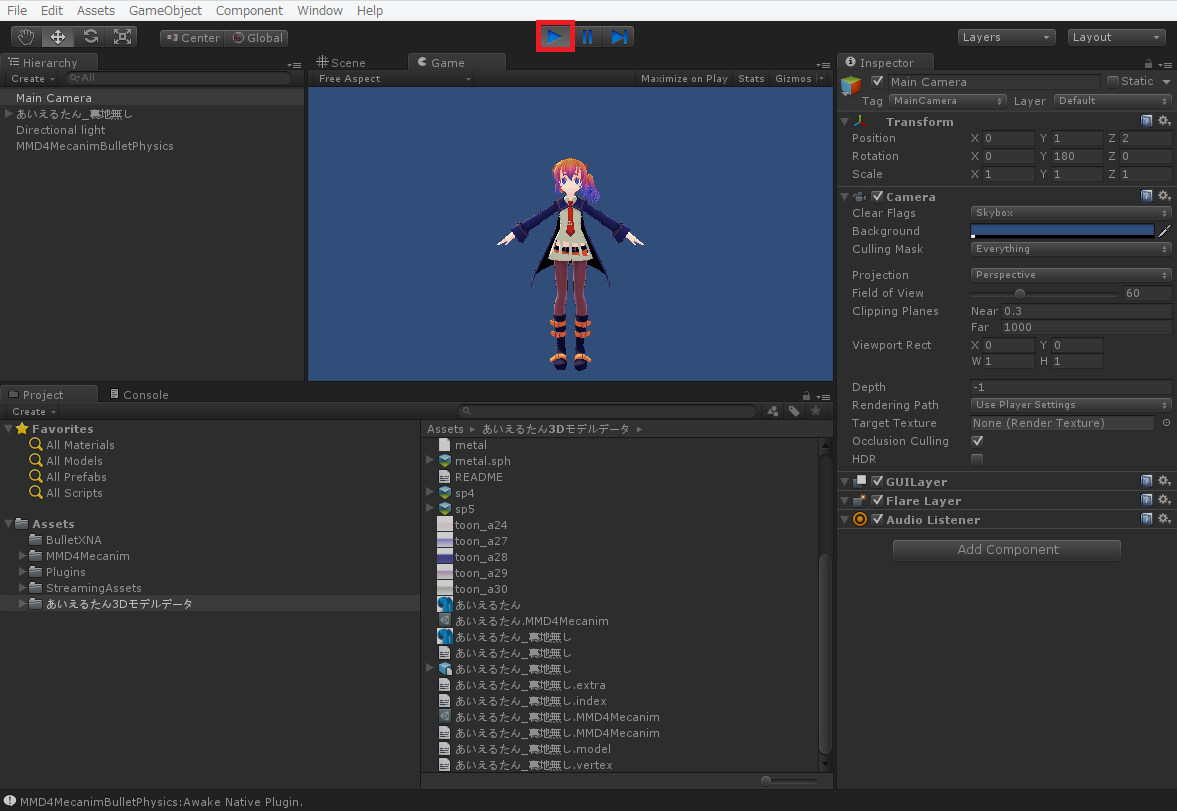Open Flare Layer component gear menu
This screenshot has width=1177, height=811.
(x=1164, y=499)
